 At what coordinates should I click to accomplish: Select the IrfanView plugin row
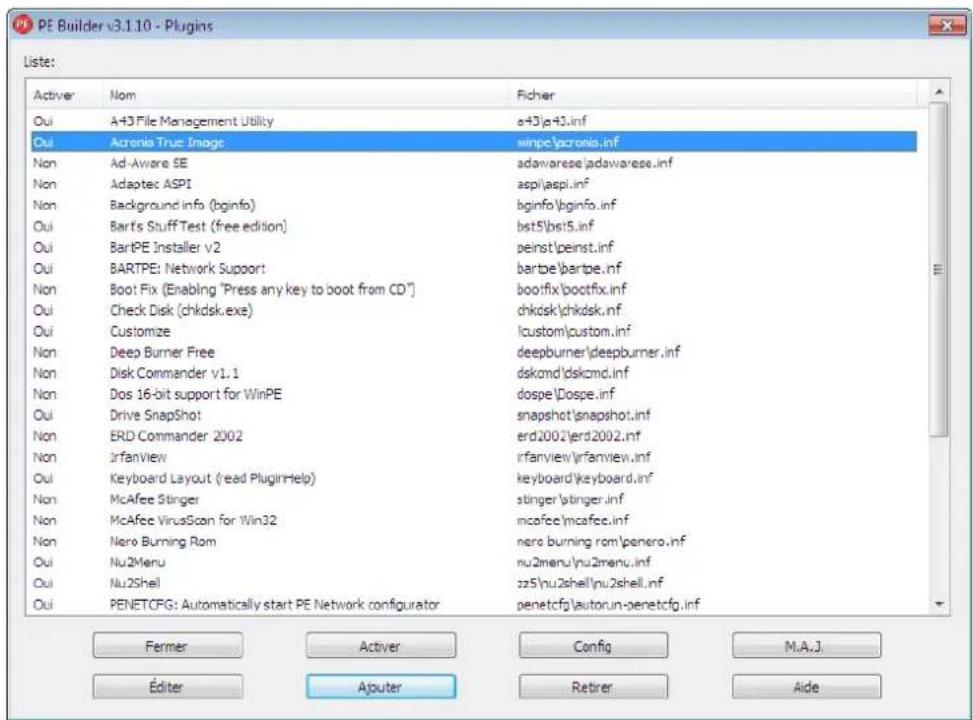473,457
